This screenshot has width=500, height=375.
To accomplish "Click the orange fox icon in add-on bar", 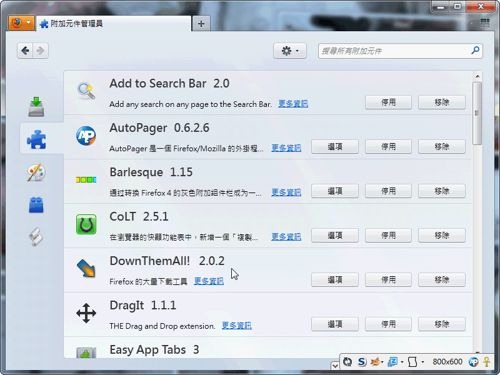I will (375, 362).
